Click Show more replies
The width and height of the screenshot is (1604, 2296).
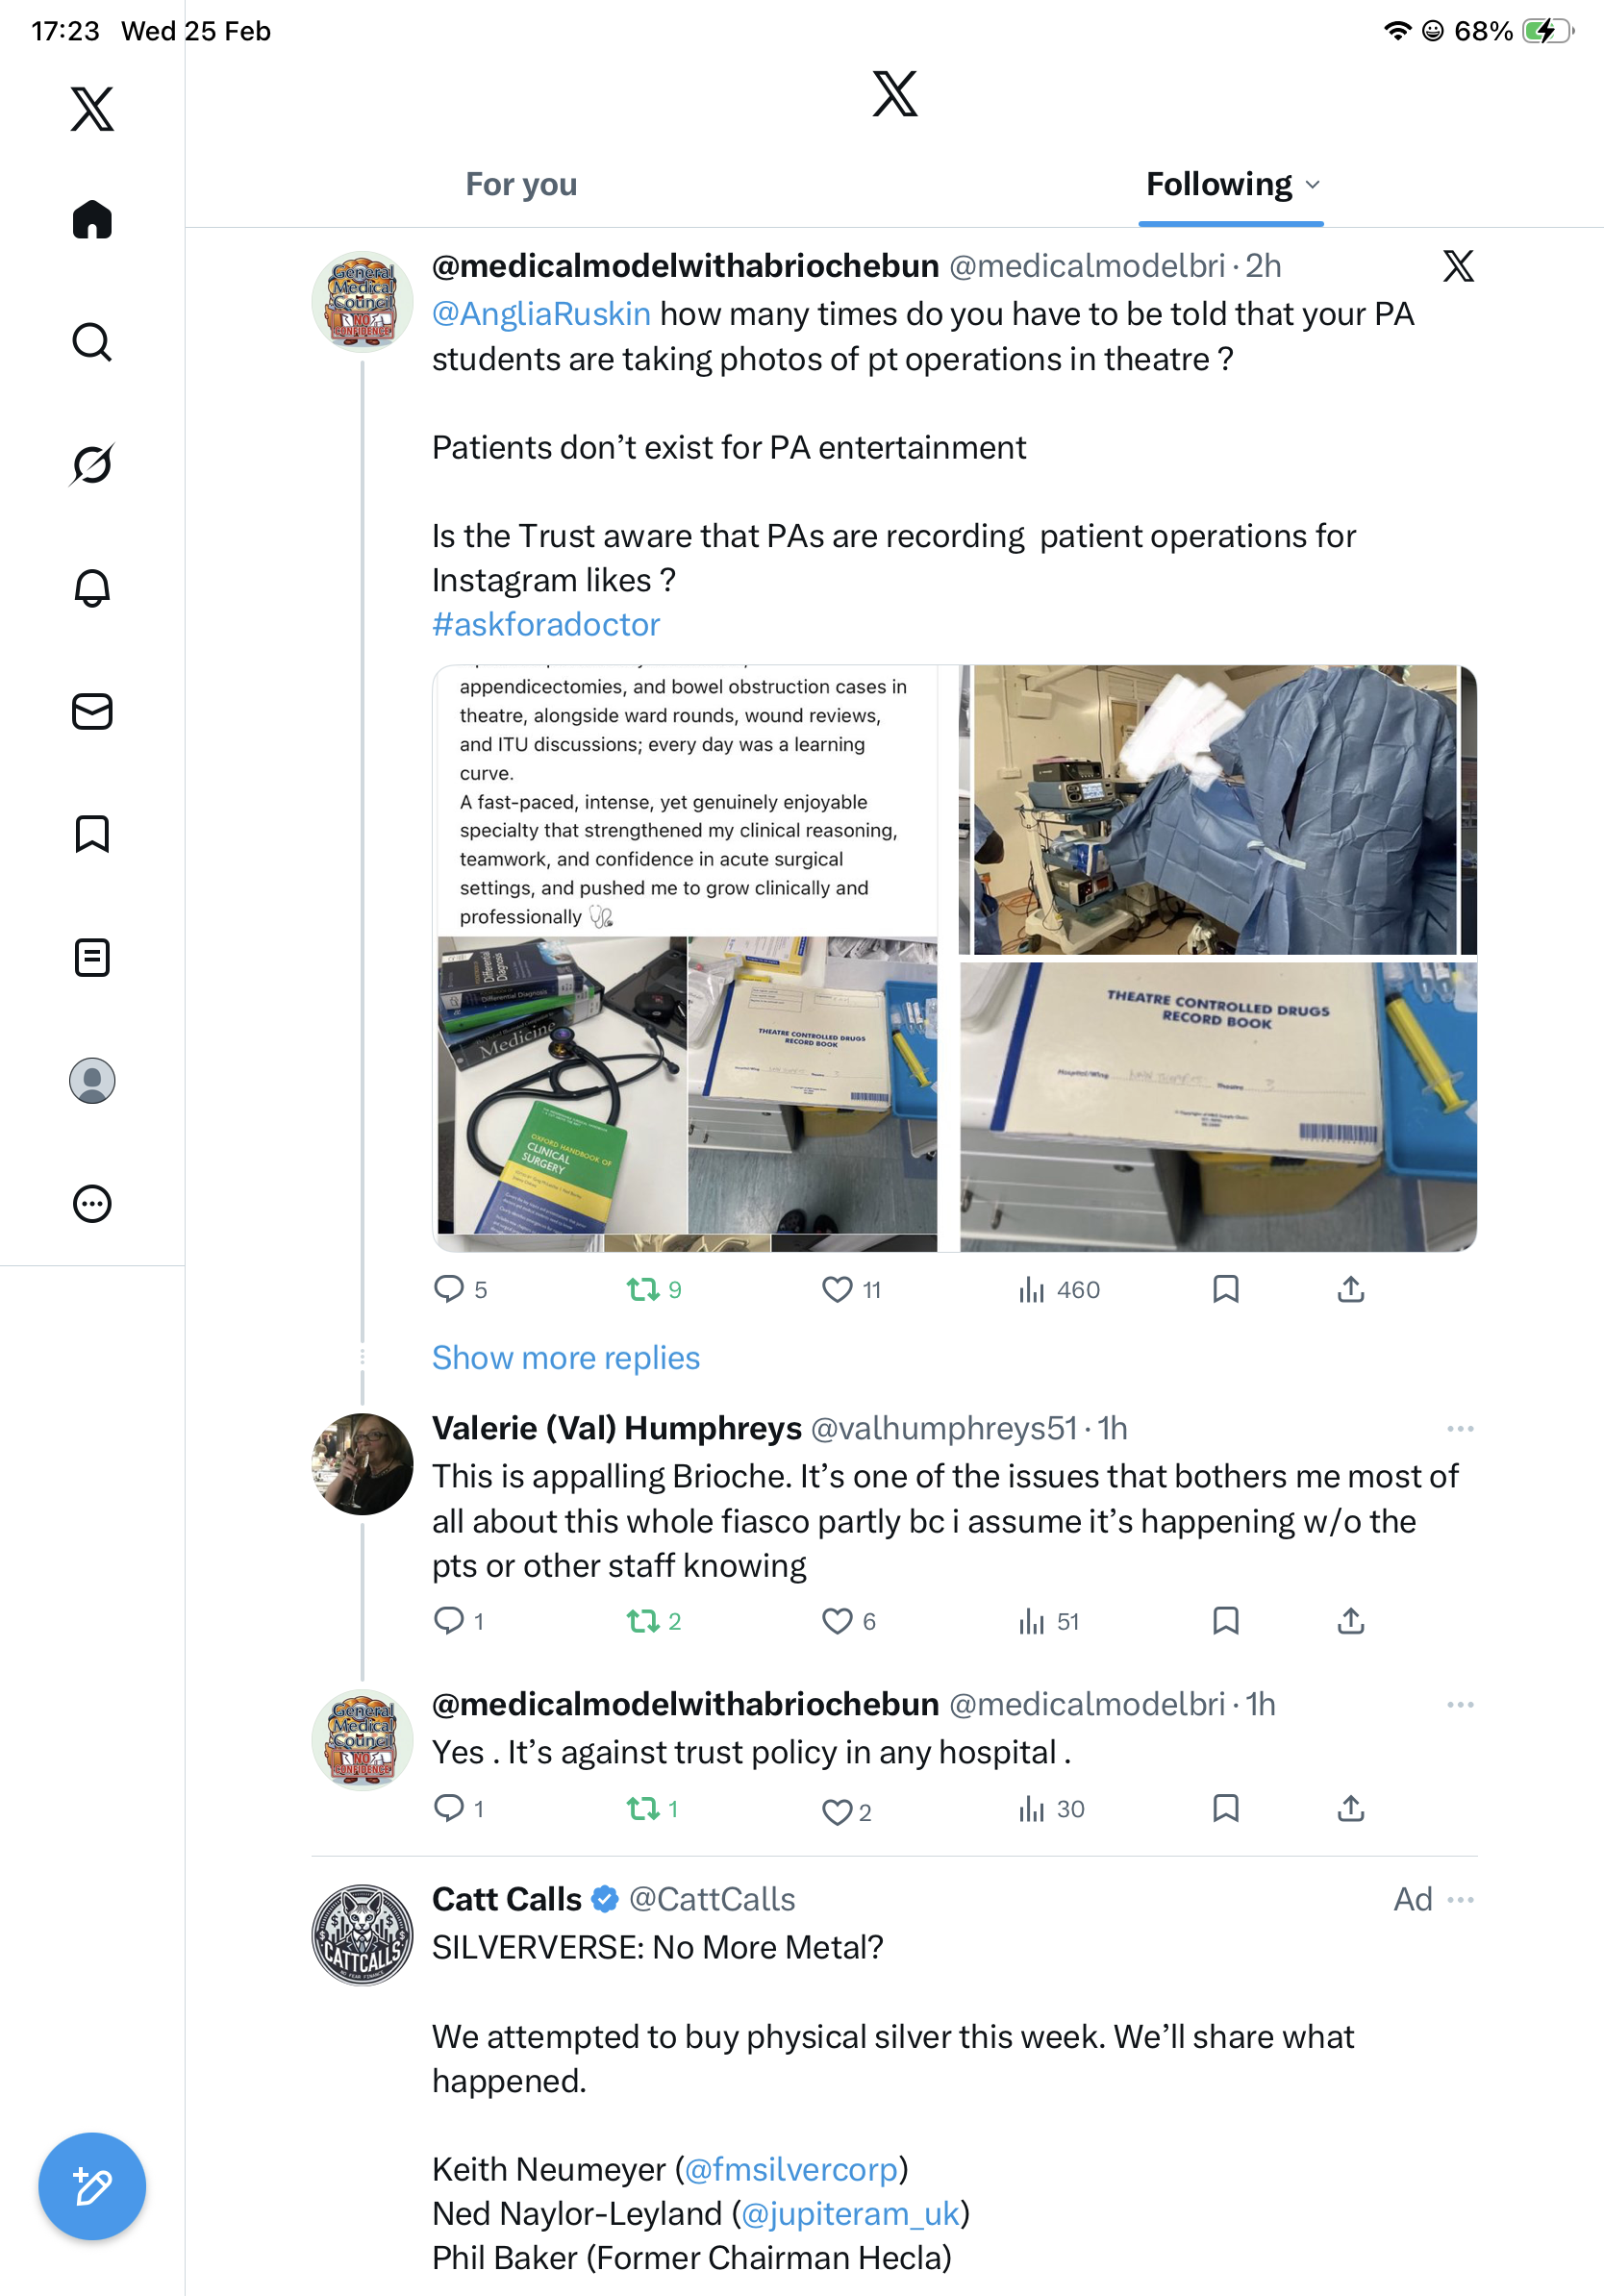[566, 1357]
